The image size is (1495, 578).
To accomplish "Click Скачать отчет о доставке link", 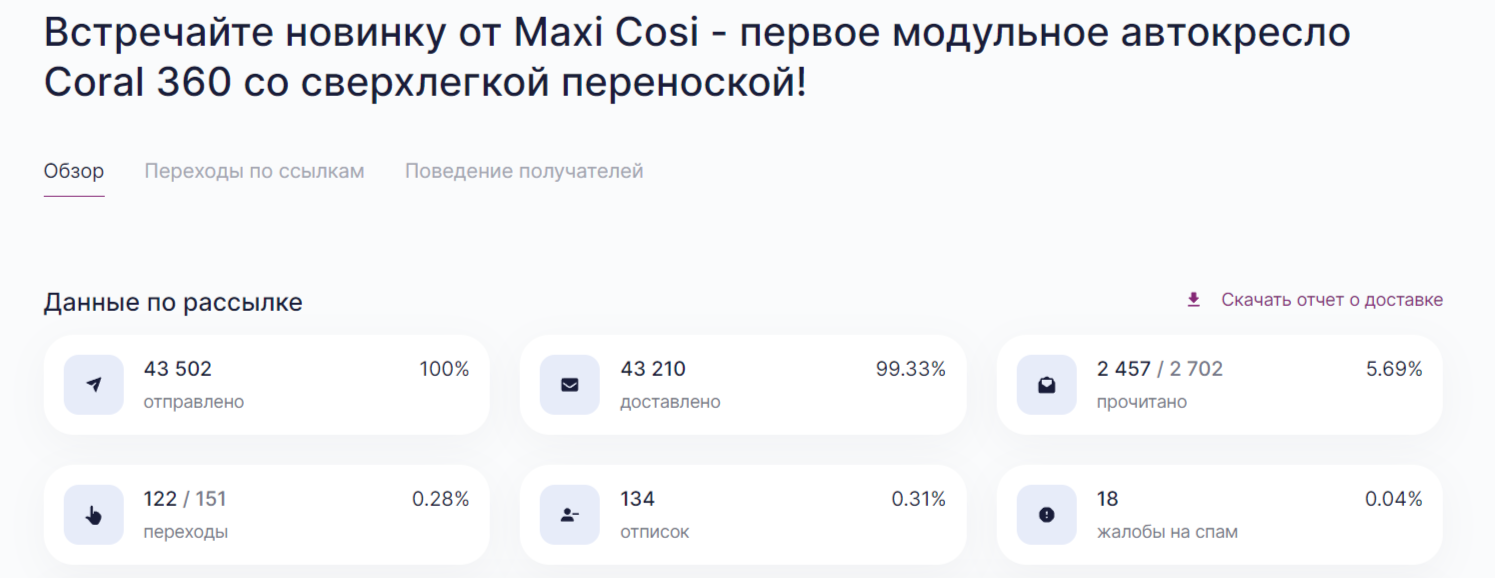I will 1331,300.
